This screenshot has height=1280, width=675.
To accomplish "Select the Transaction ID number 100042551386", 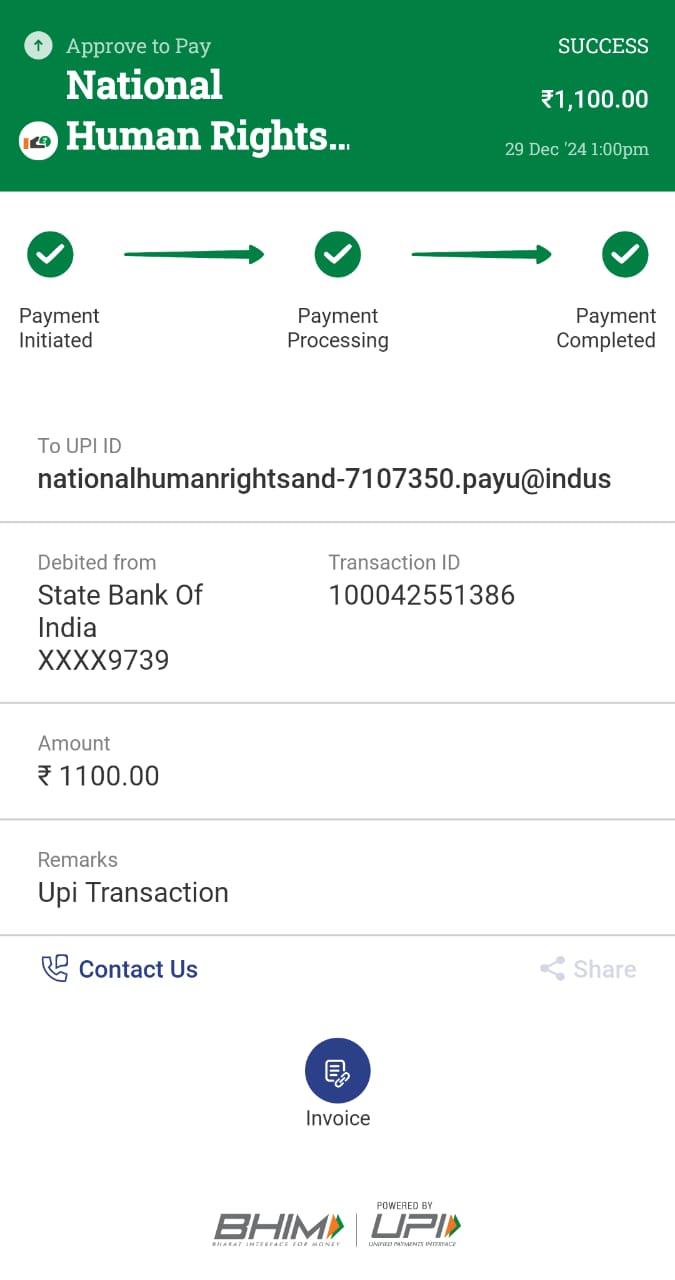I will click(421, 595).
